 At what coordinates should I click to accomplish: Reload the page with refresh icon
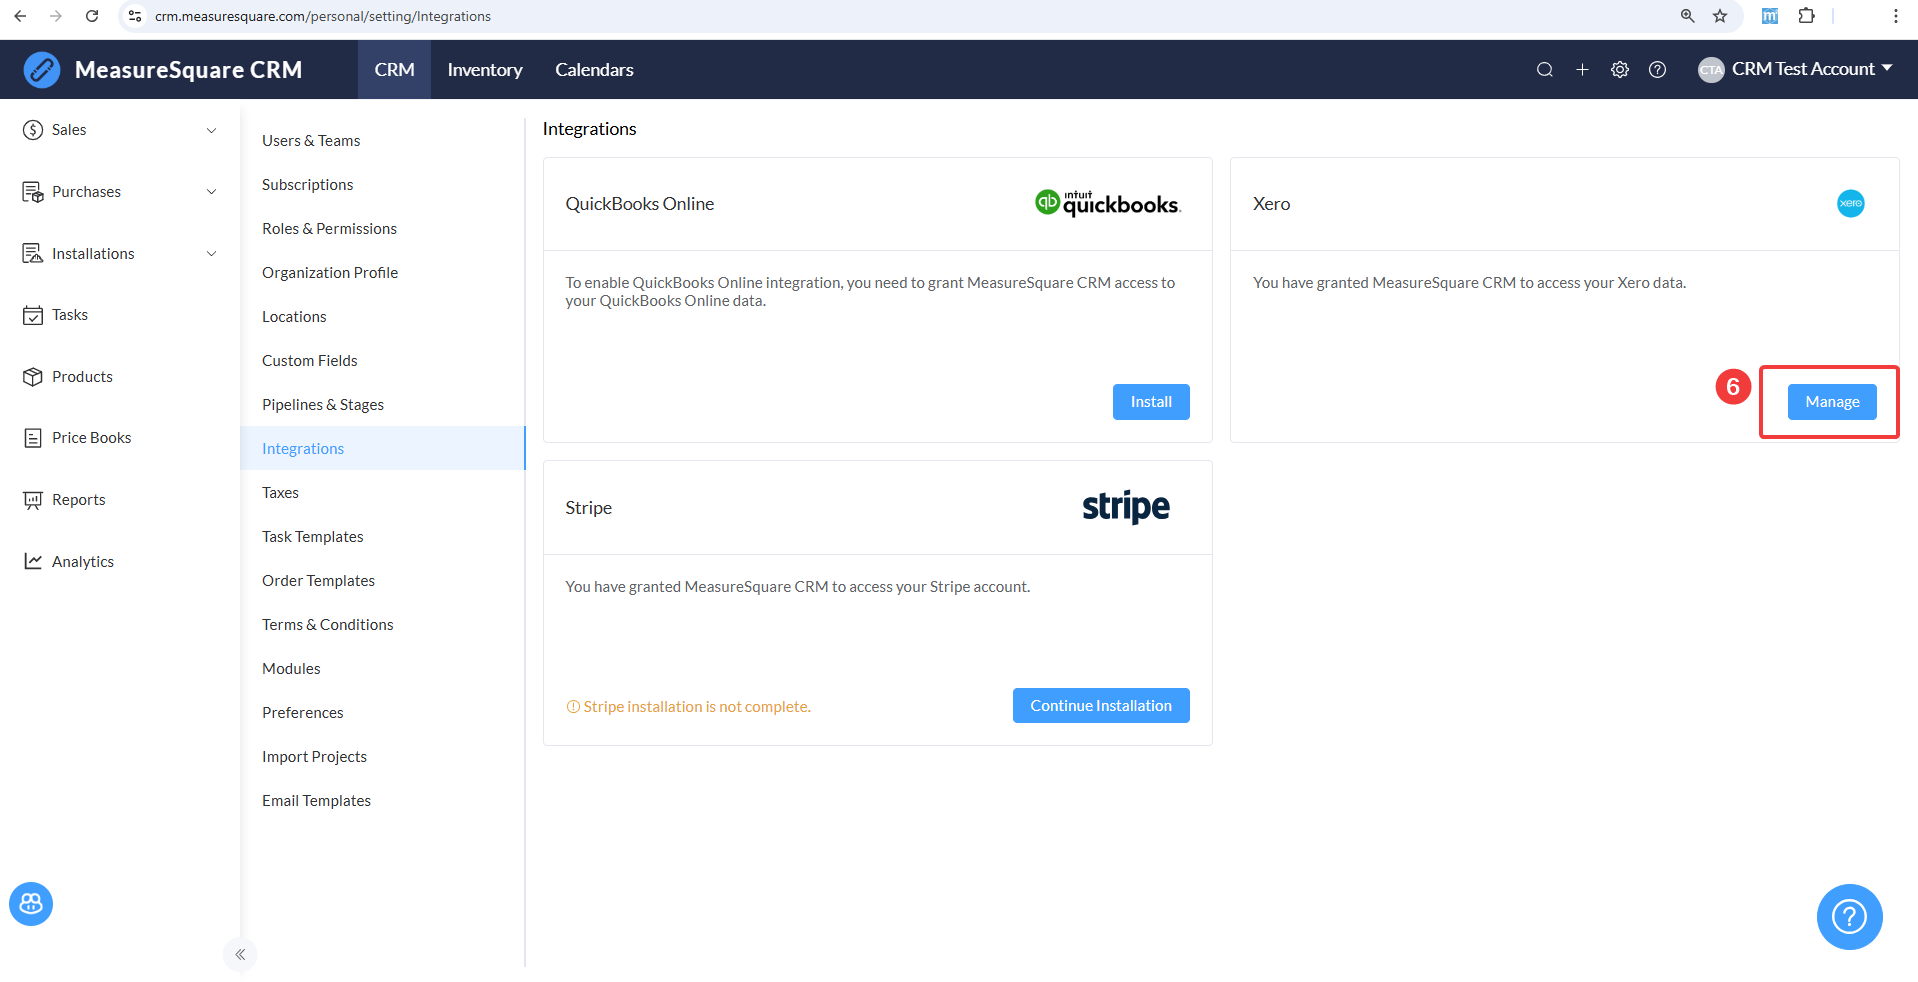(x=92, y=16)
